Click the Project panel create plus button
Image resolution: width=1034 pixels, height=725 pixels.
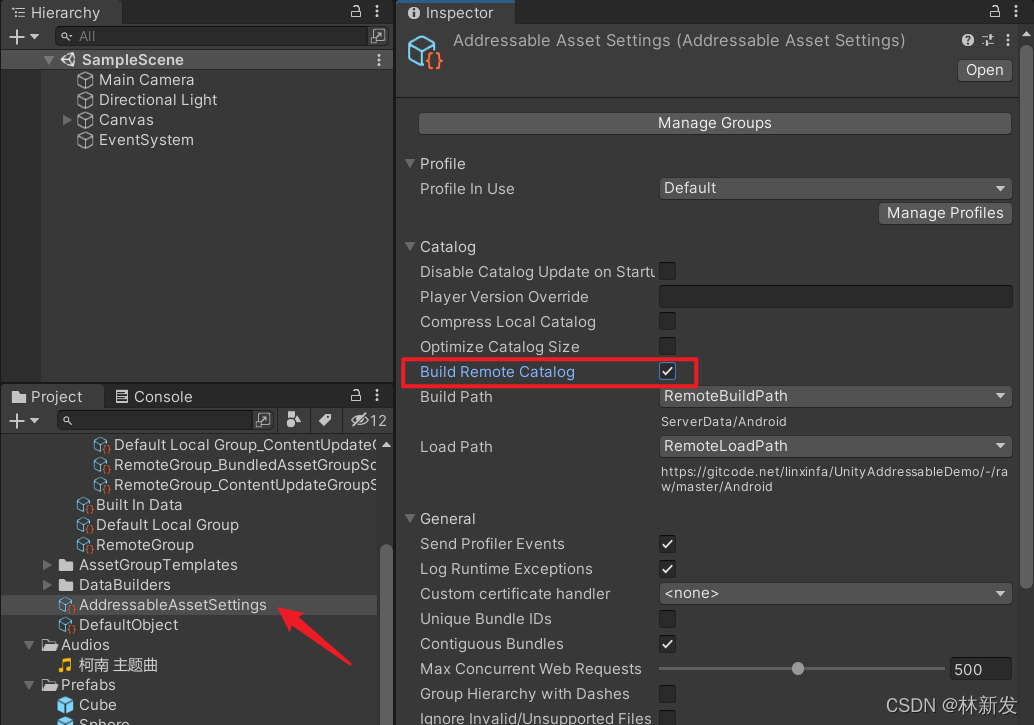click(x=17, y=420)
